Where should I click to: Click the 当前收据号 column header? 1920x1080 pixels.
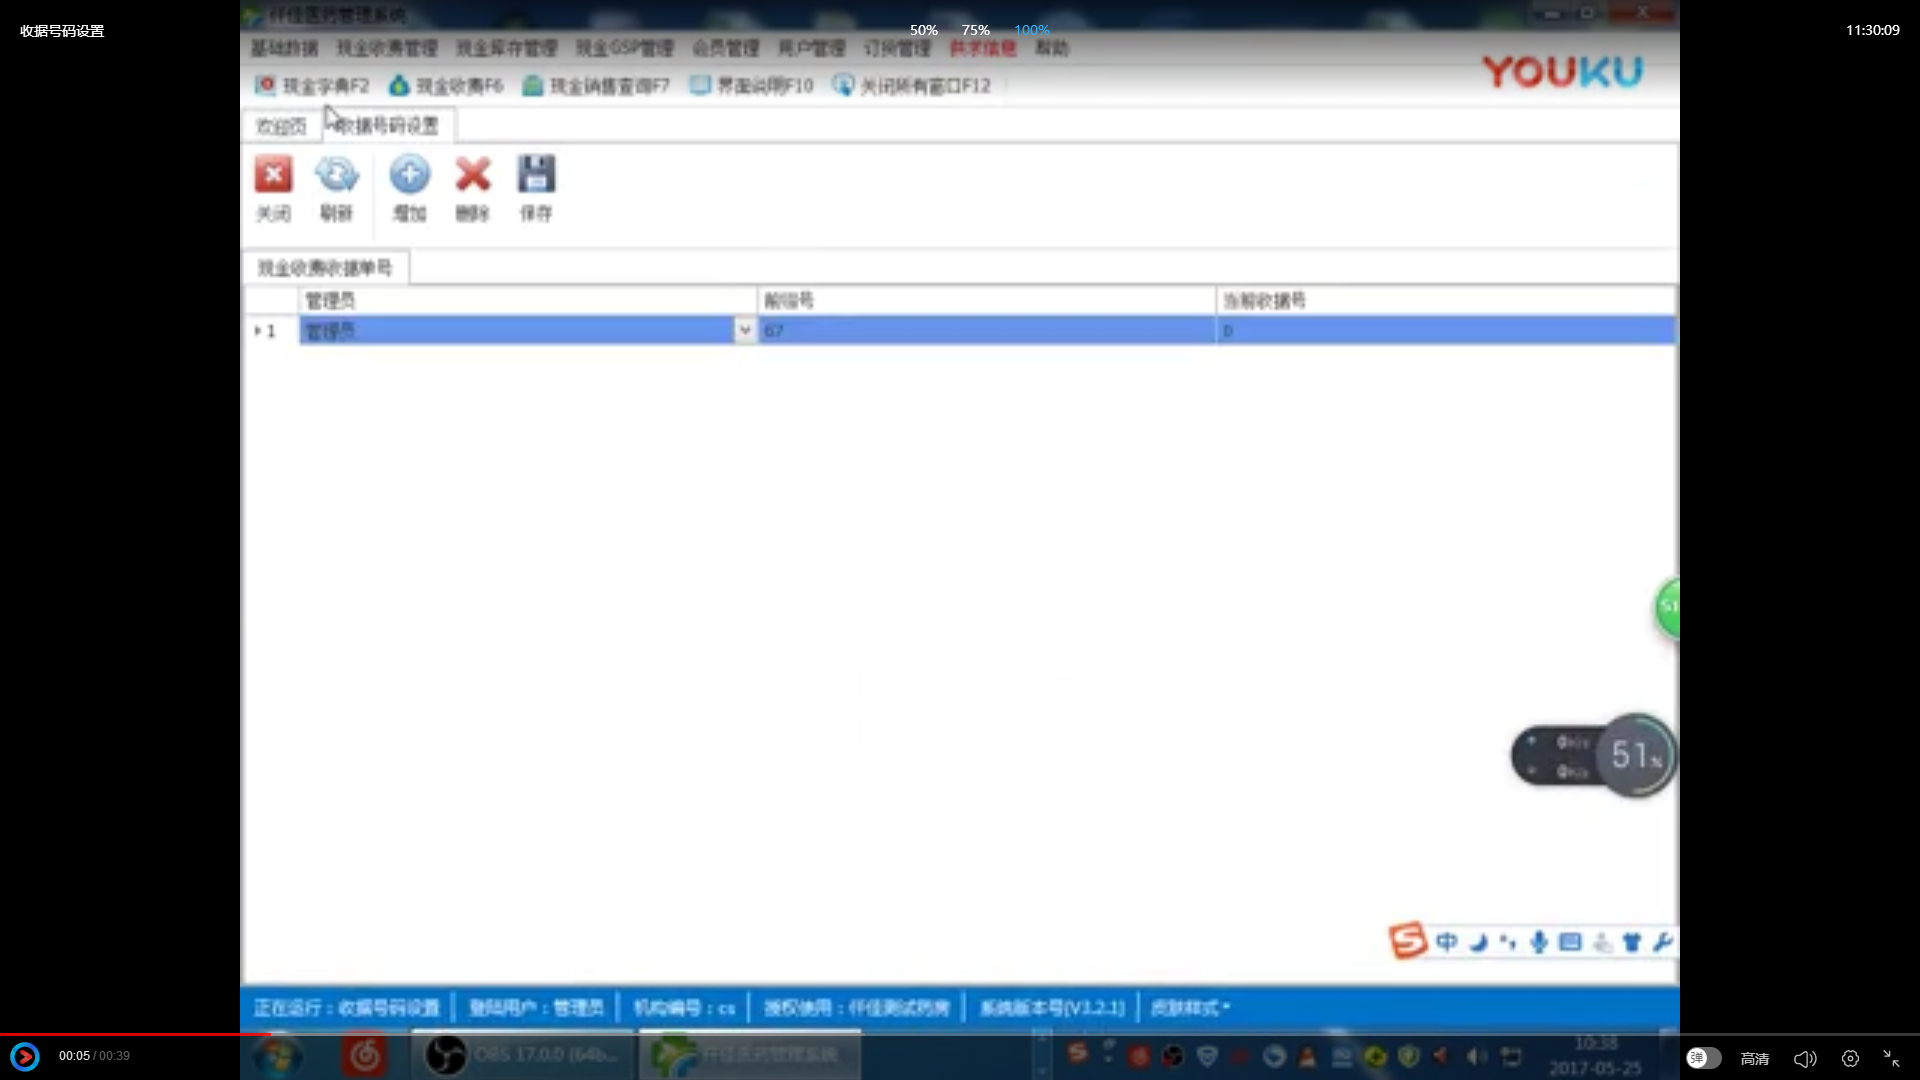[1446, 301]
